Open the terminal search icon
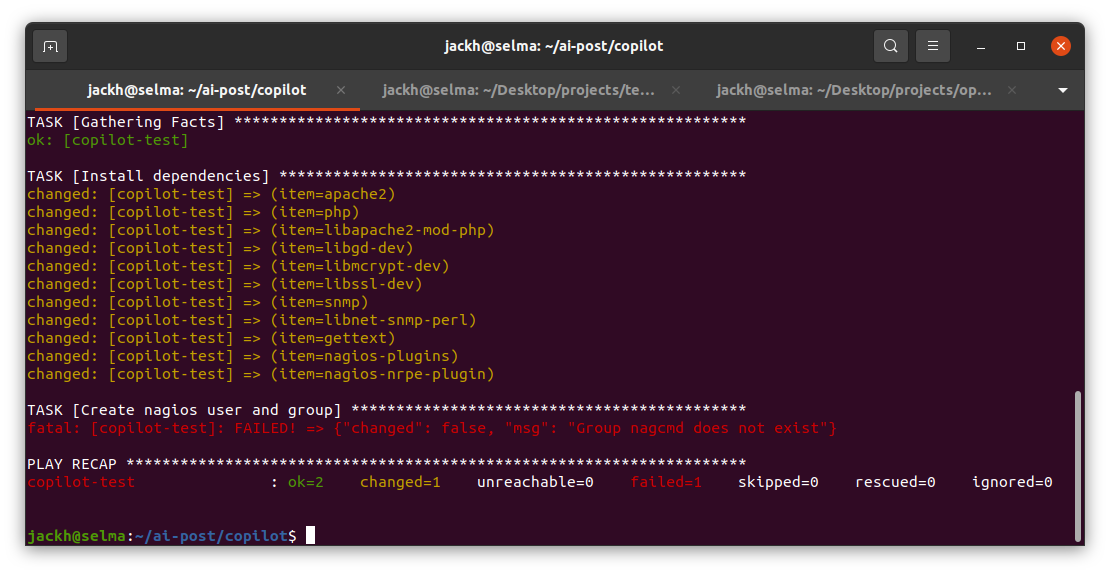The width and height of the screenshot is (1110, 574). [x=891, y=46]
